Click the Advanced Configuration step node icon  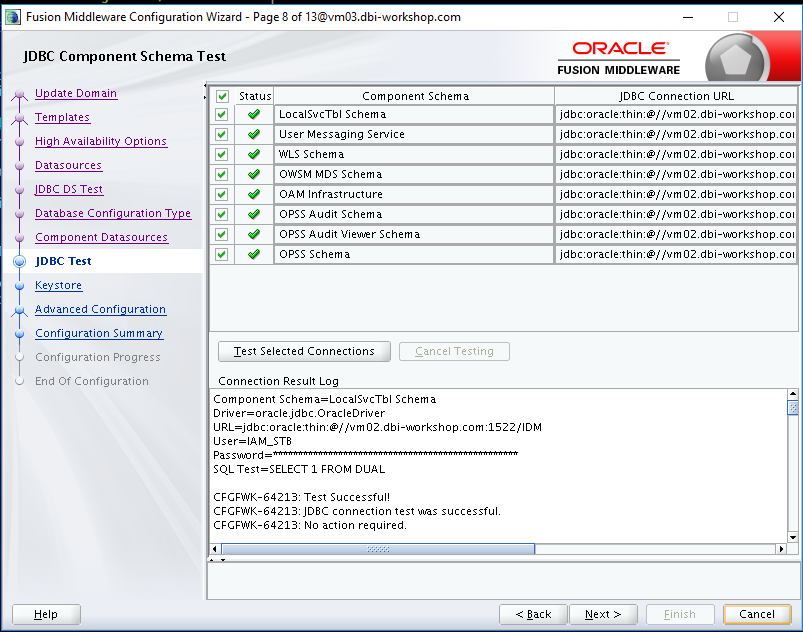[x=19, y=310]
